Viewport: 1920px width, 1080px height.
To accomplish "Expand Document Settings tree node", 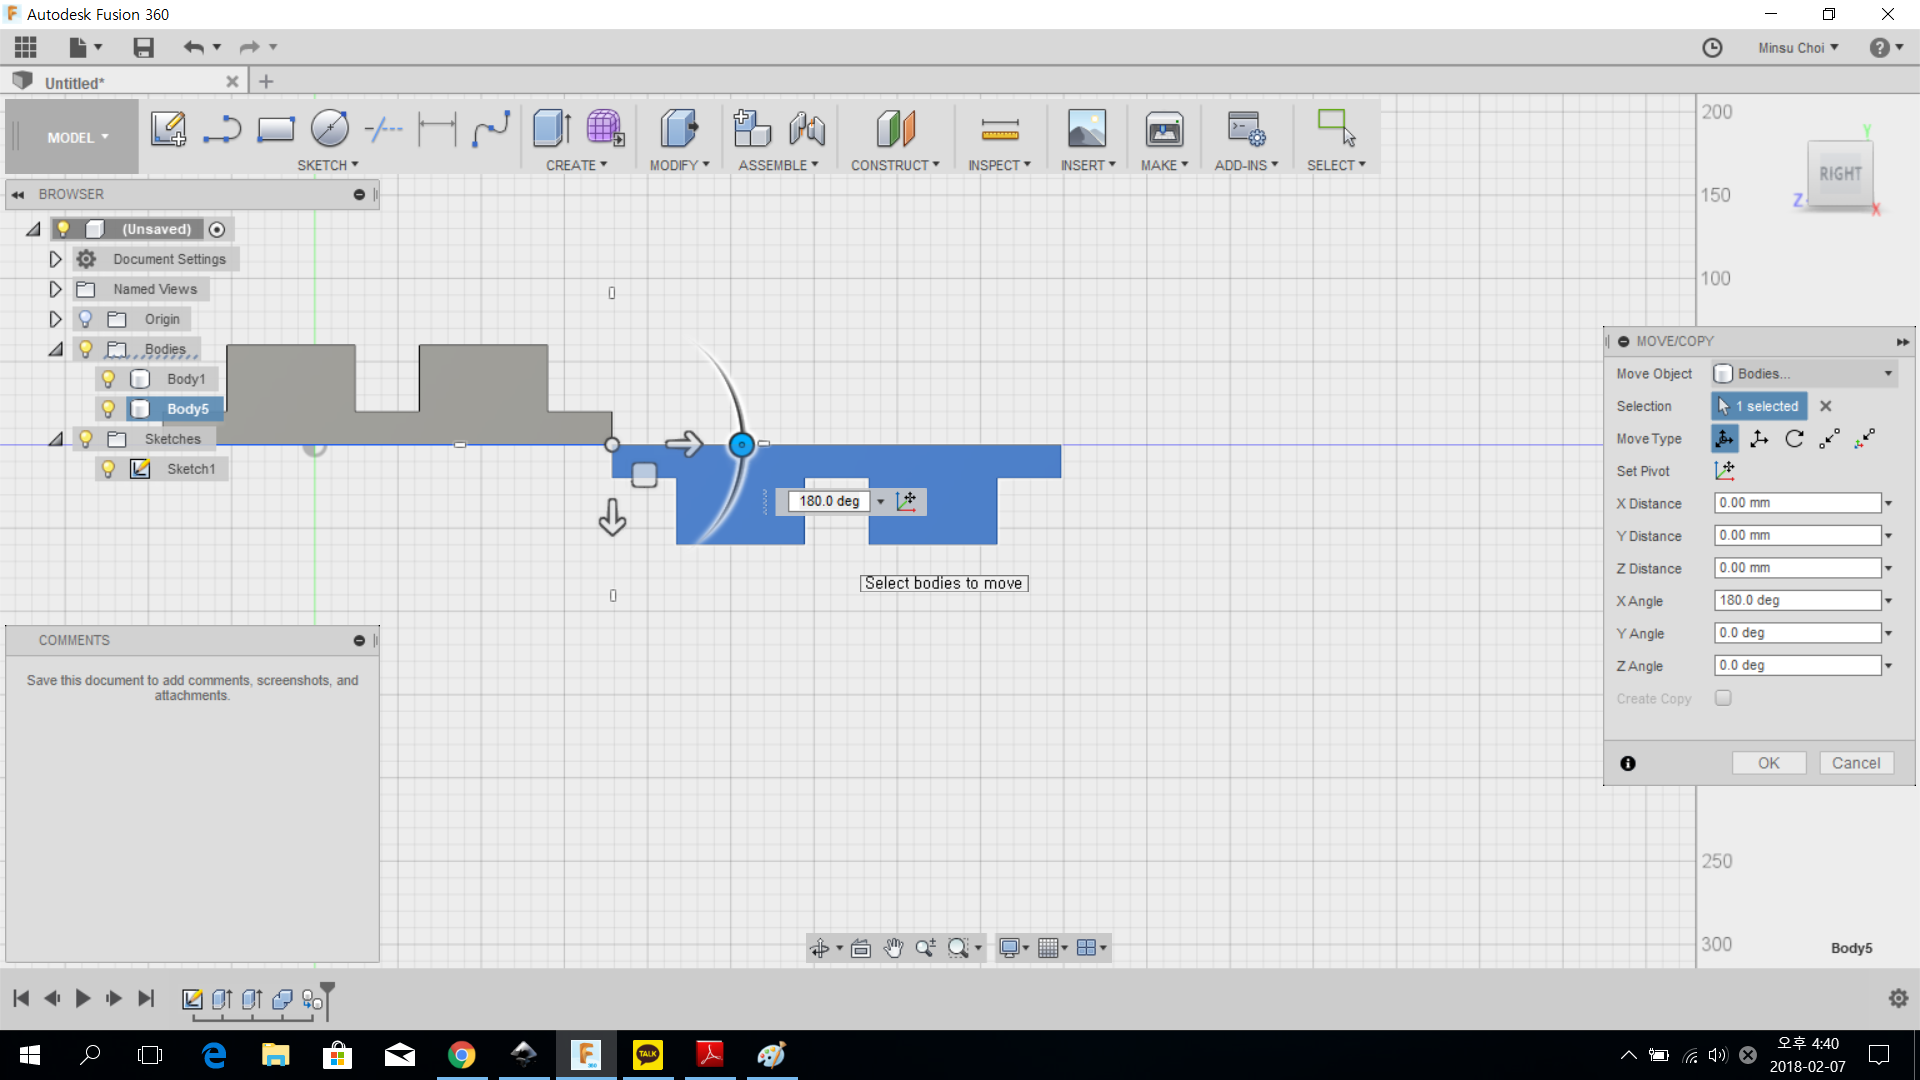I will point(55,259).
